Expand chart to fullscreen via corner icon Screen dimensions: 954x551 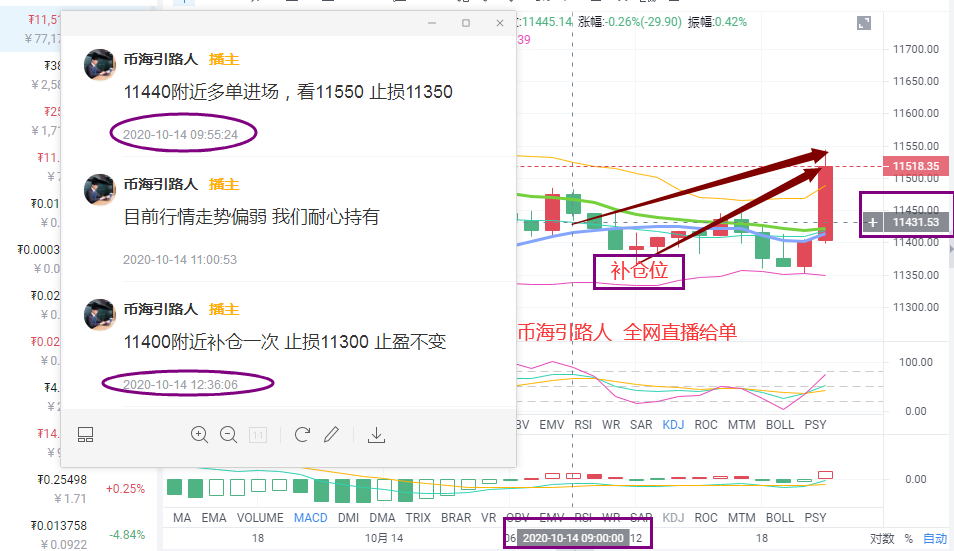click(864, 23)
